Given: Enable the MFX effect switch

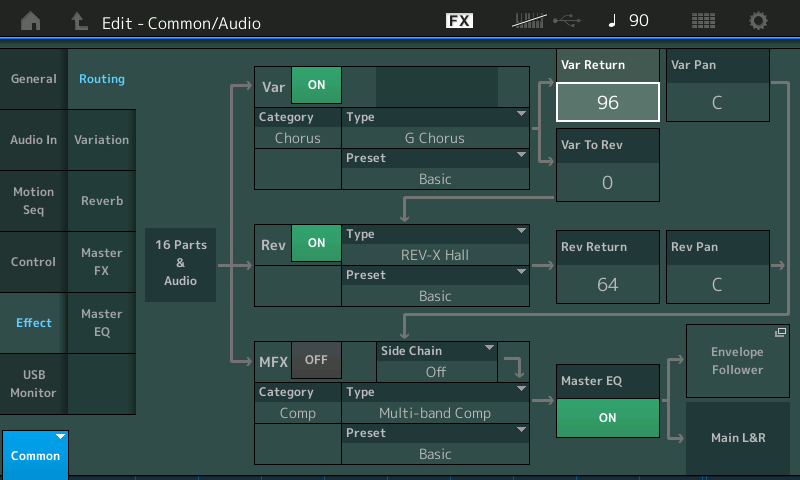Looking at the screenshot, I should pos(316,360).
